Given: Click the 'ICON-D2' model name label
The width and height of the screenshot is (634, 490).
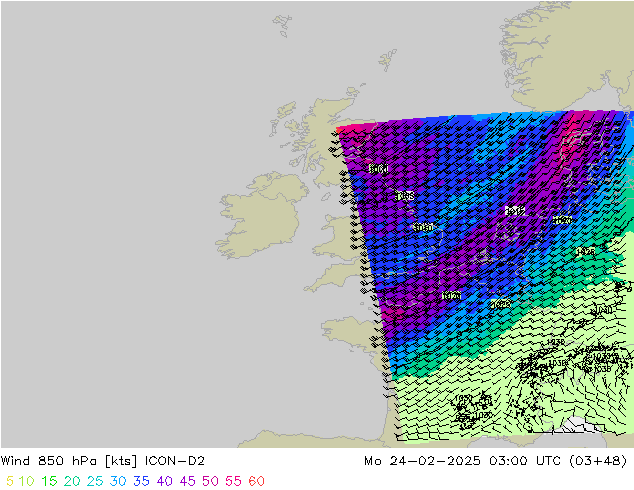Looking at the screenshot, I should [x=175, y=461].
